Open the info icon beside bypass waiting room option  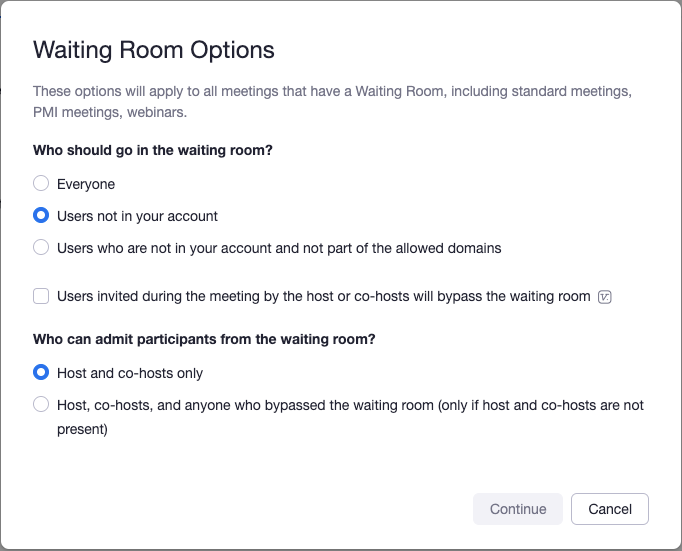point(605,297)
